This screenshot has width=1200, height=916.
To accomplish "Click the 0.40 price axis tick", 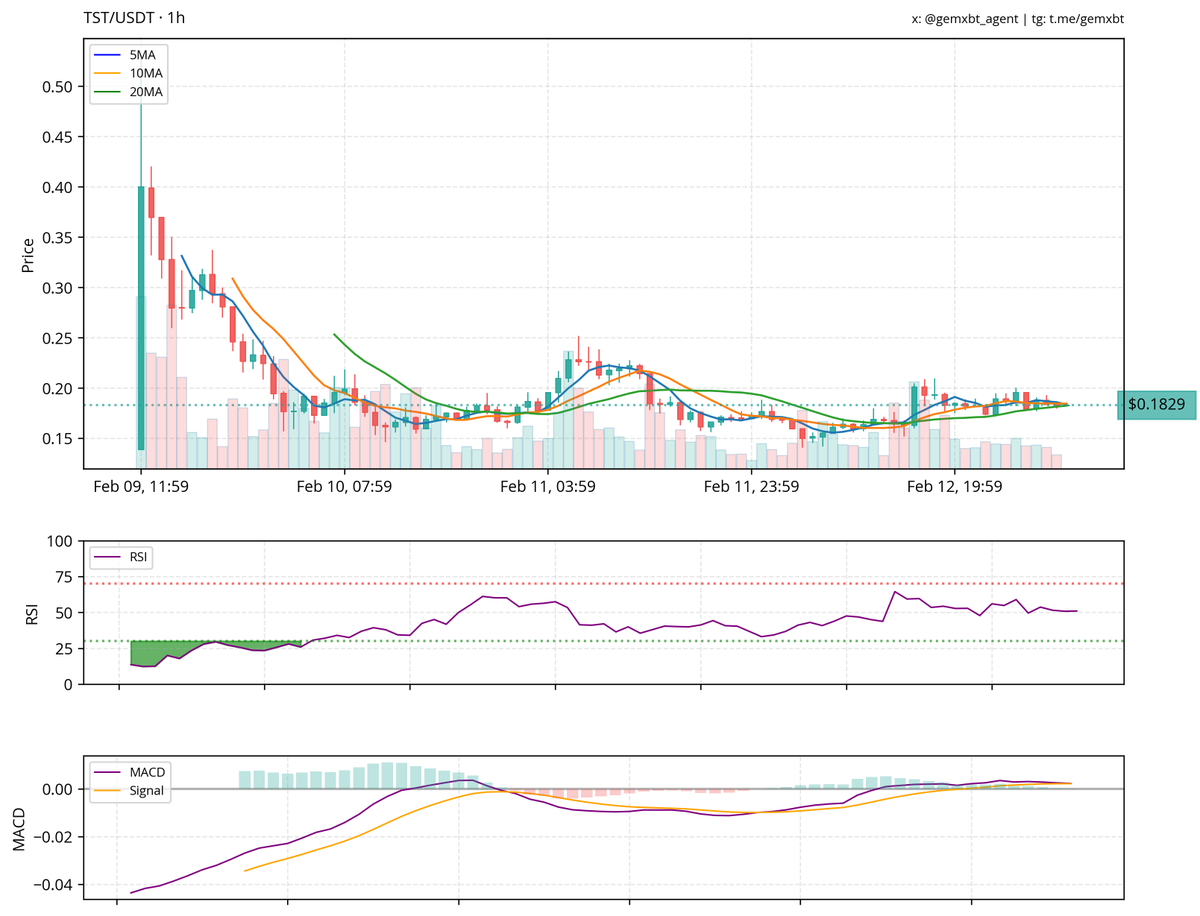I will 57,187.
